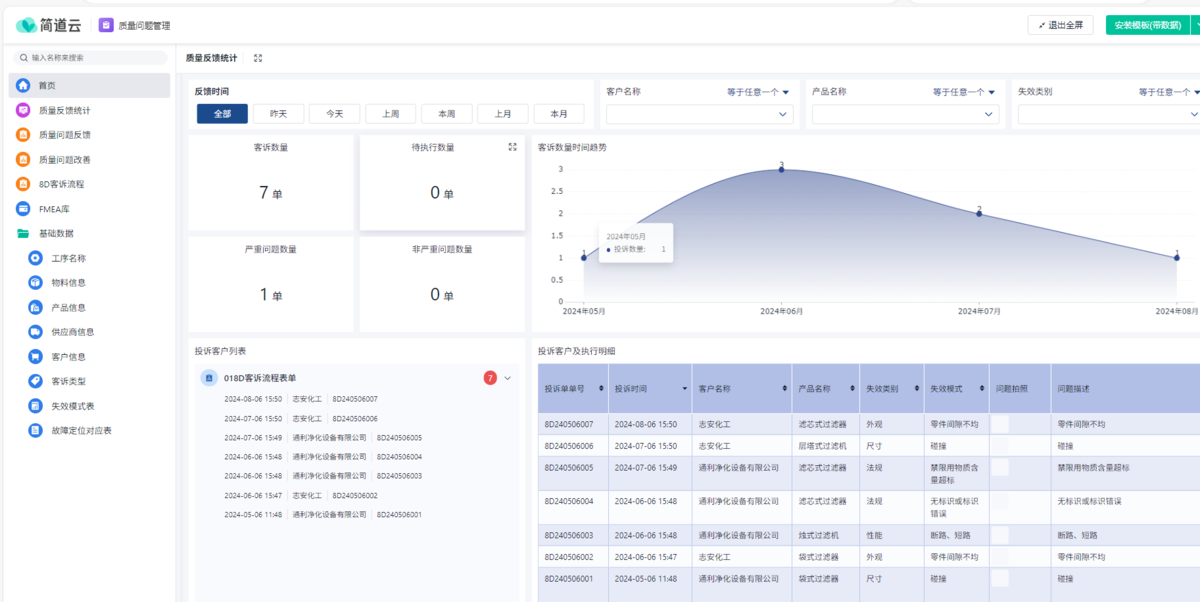This screenshot has height=602, width=1200.
Task: Open 质量反馈统计 sidebar icon
Action: pos(23,110)
